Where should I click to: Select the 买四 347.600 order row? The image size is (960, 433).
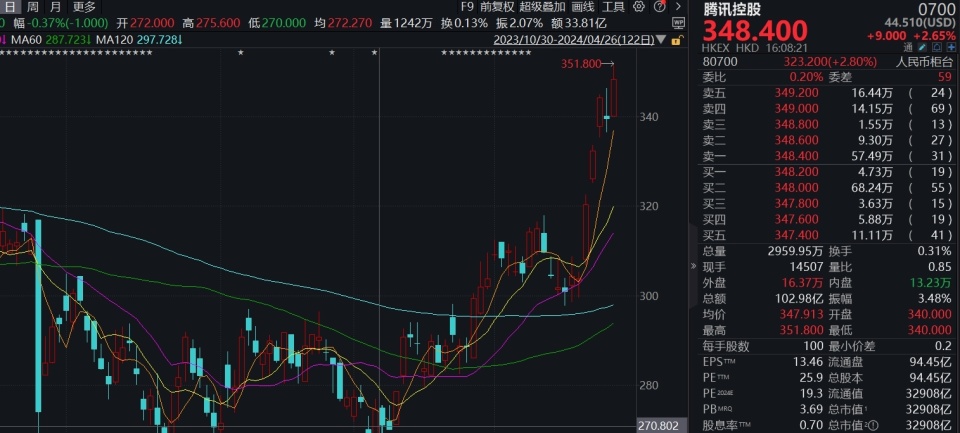coord(829,220)
